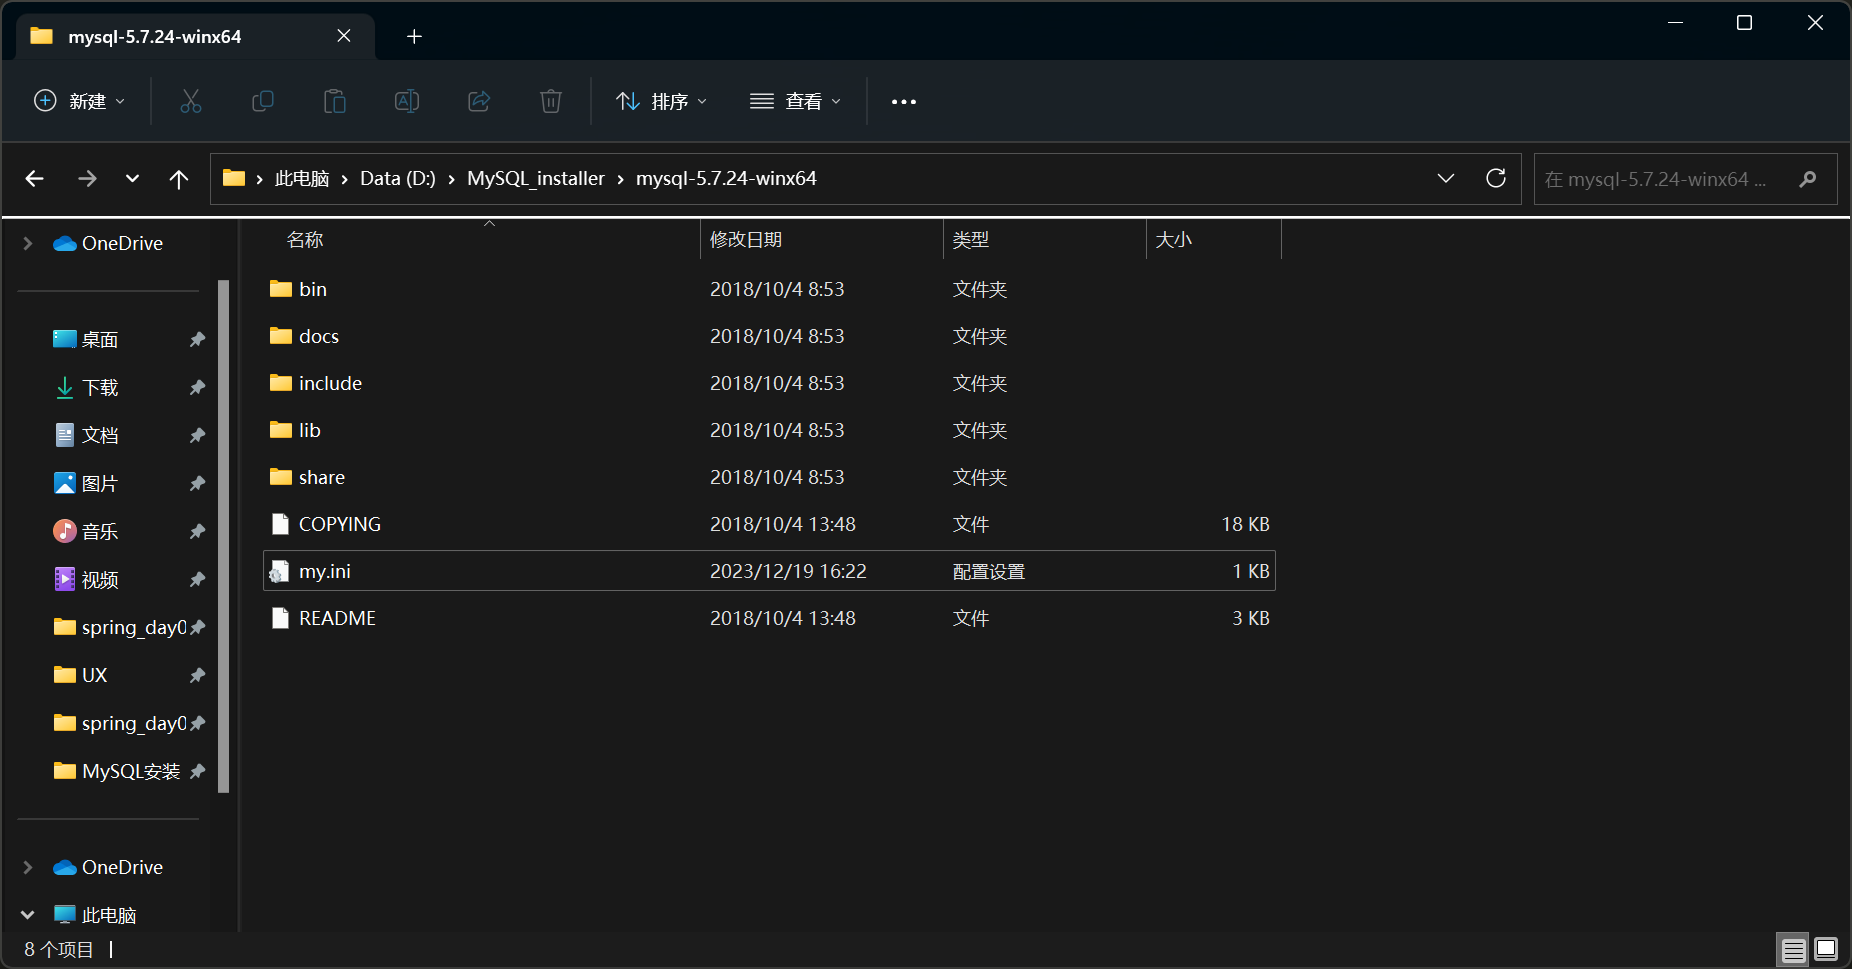Switch to details view in status bar
Screen dimensions: 1852x969
tap(1793, 949)
